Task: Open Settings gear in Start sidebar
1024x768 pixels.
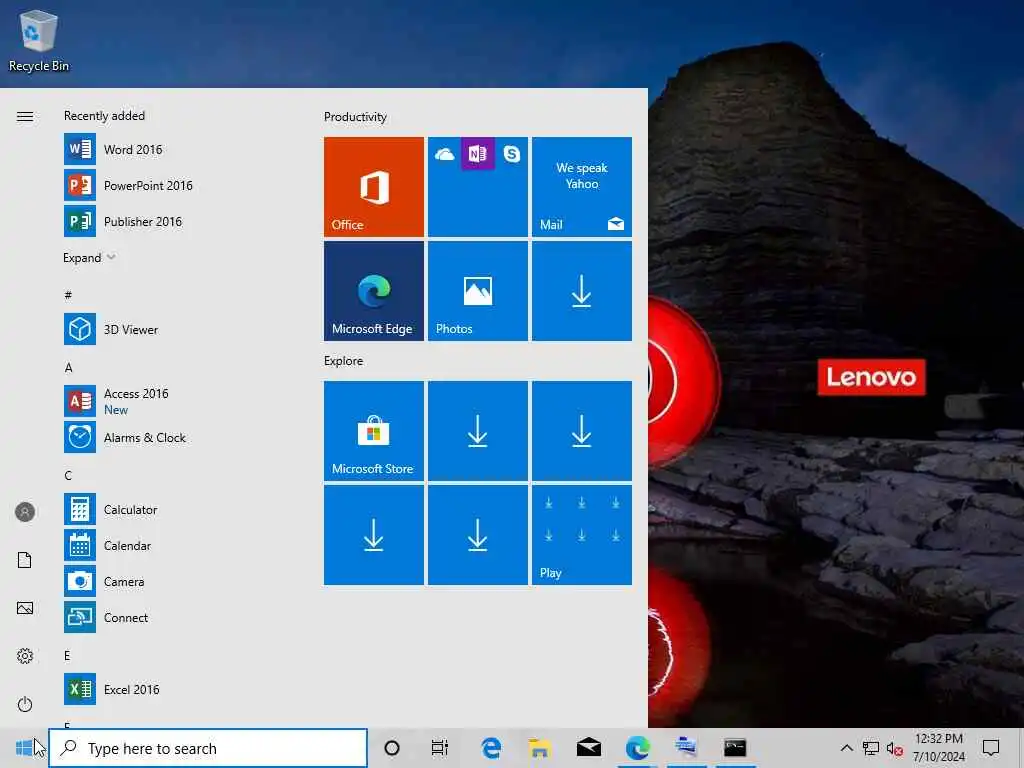Action: (x=25, y=656)
